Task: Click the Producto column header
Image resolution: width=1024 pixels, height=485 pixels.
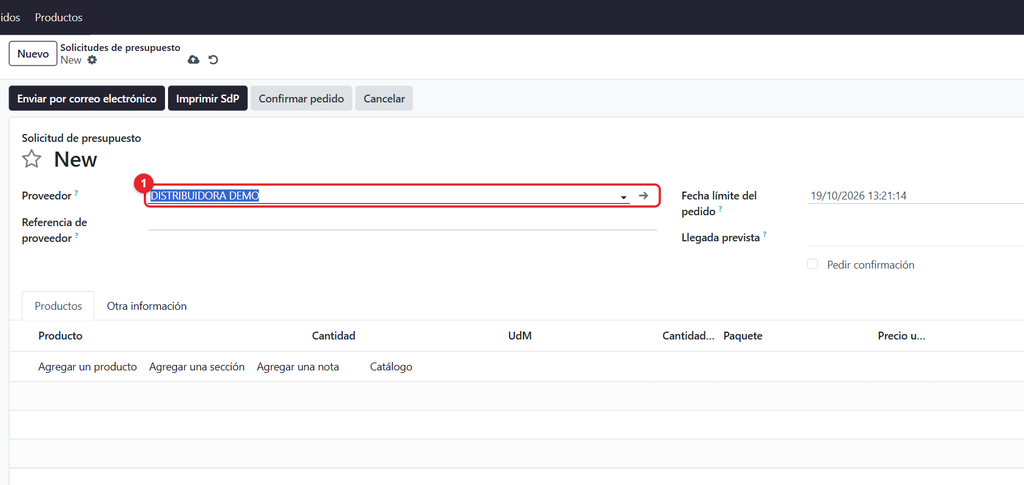Action: [60, 336]
